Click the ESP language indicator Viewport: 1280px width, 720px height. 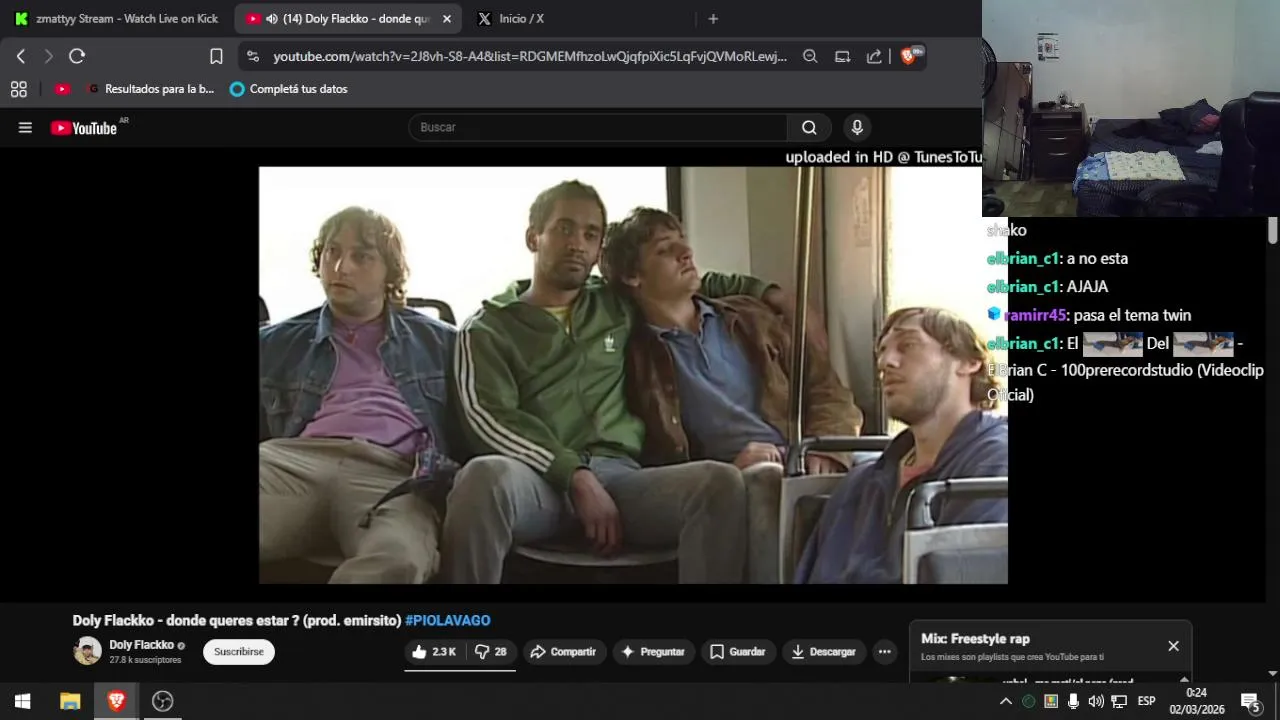(1146, 701)
